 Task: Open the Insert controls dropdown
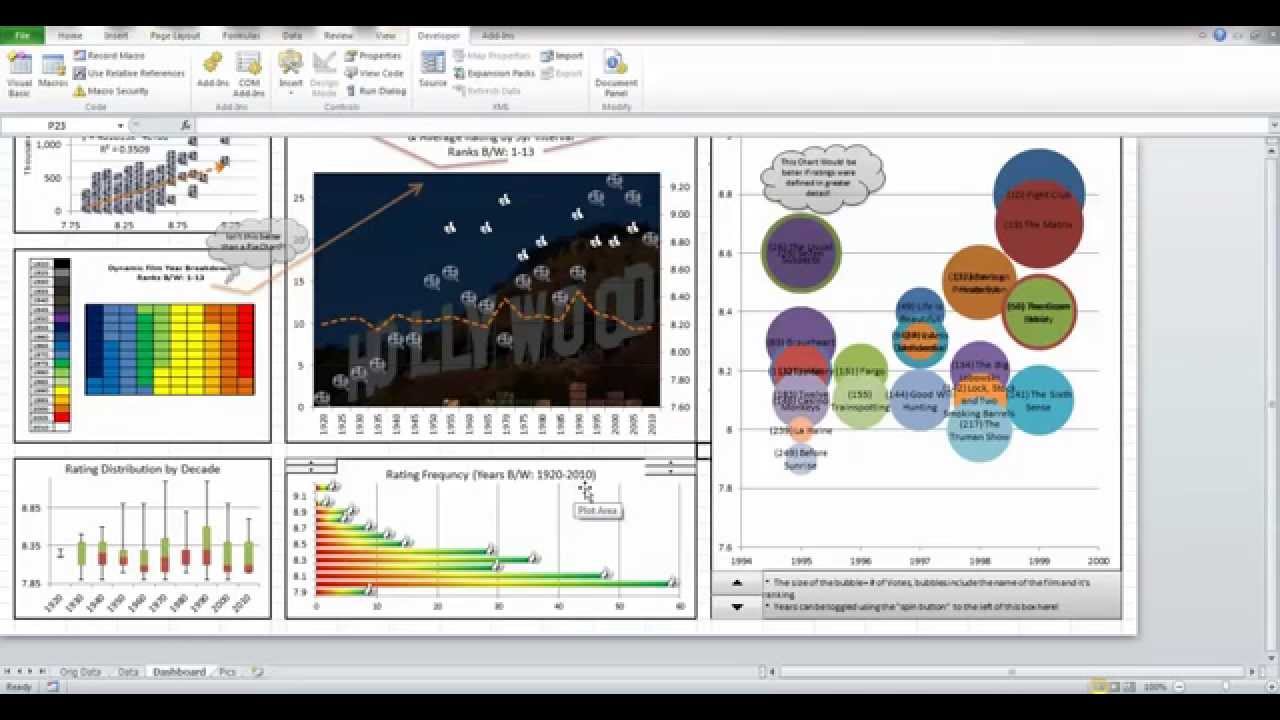[290, 74]
